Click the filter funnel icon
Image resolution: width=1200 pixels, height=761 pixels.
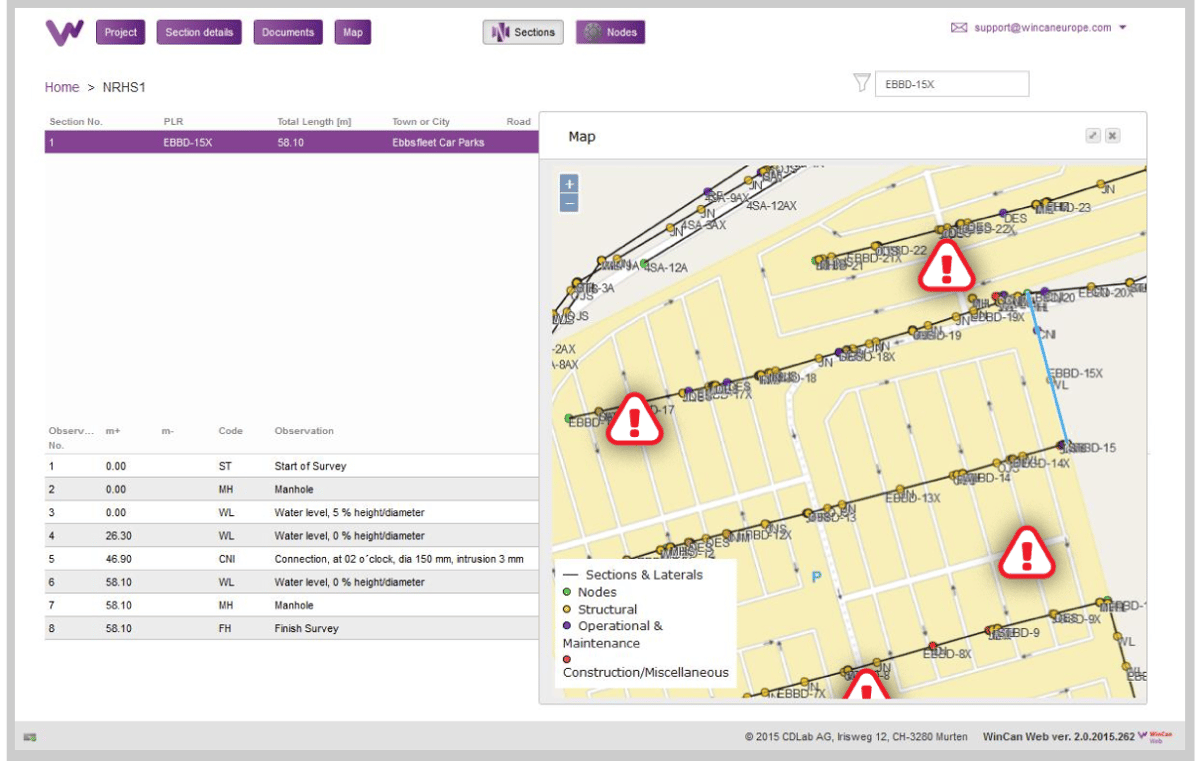(x=861, y=84)
